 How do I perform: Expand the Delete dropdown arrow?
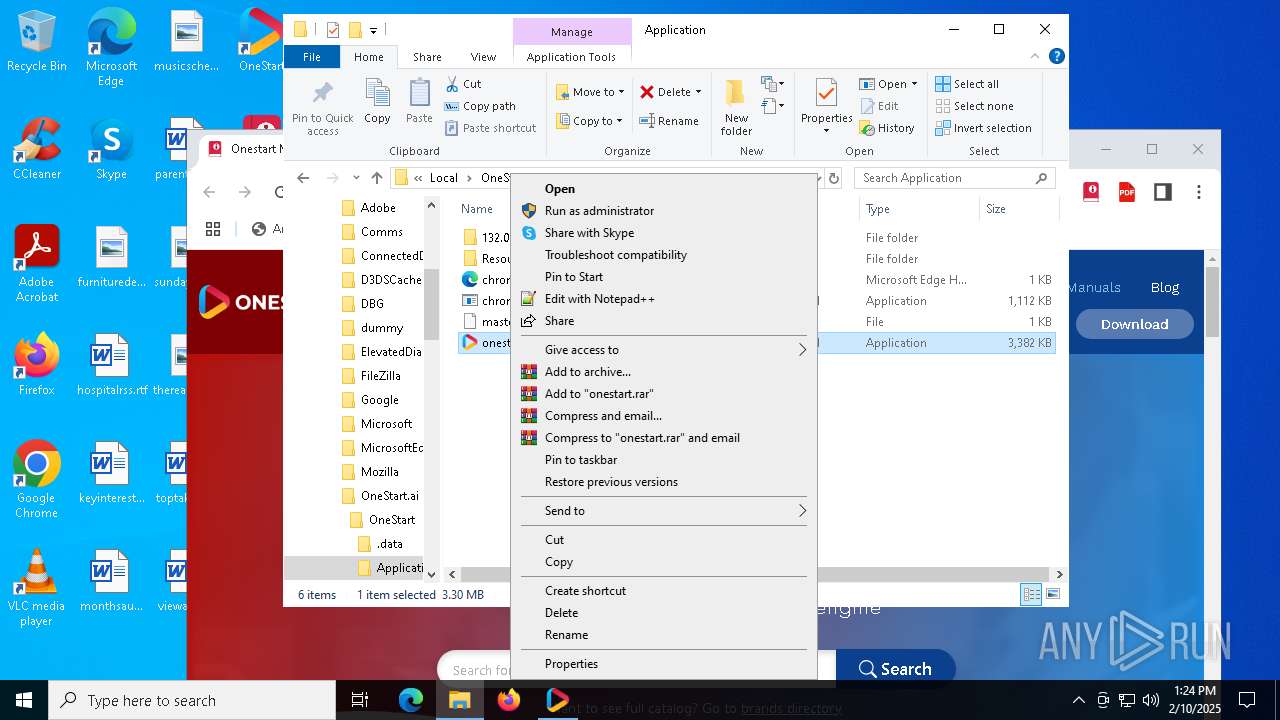[x=698, y=92]
